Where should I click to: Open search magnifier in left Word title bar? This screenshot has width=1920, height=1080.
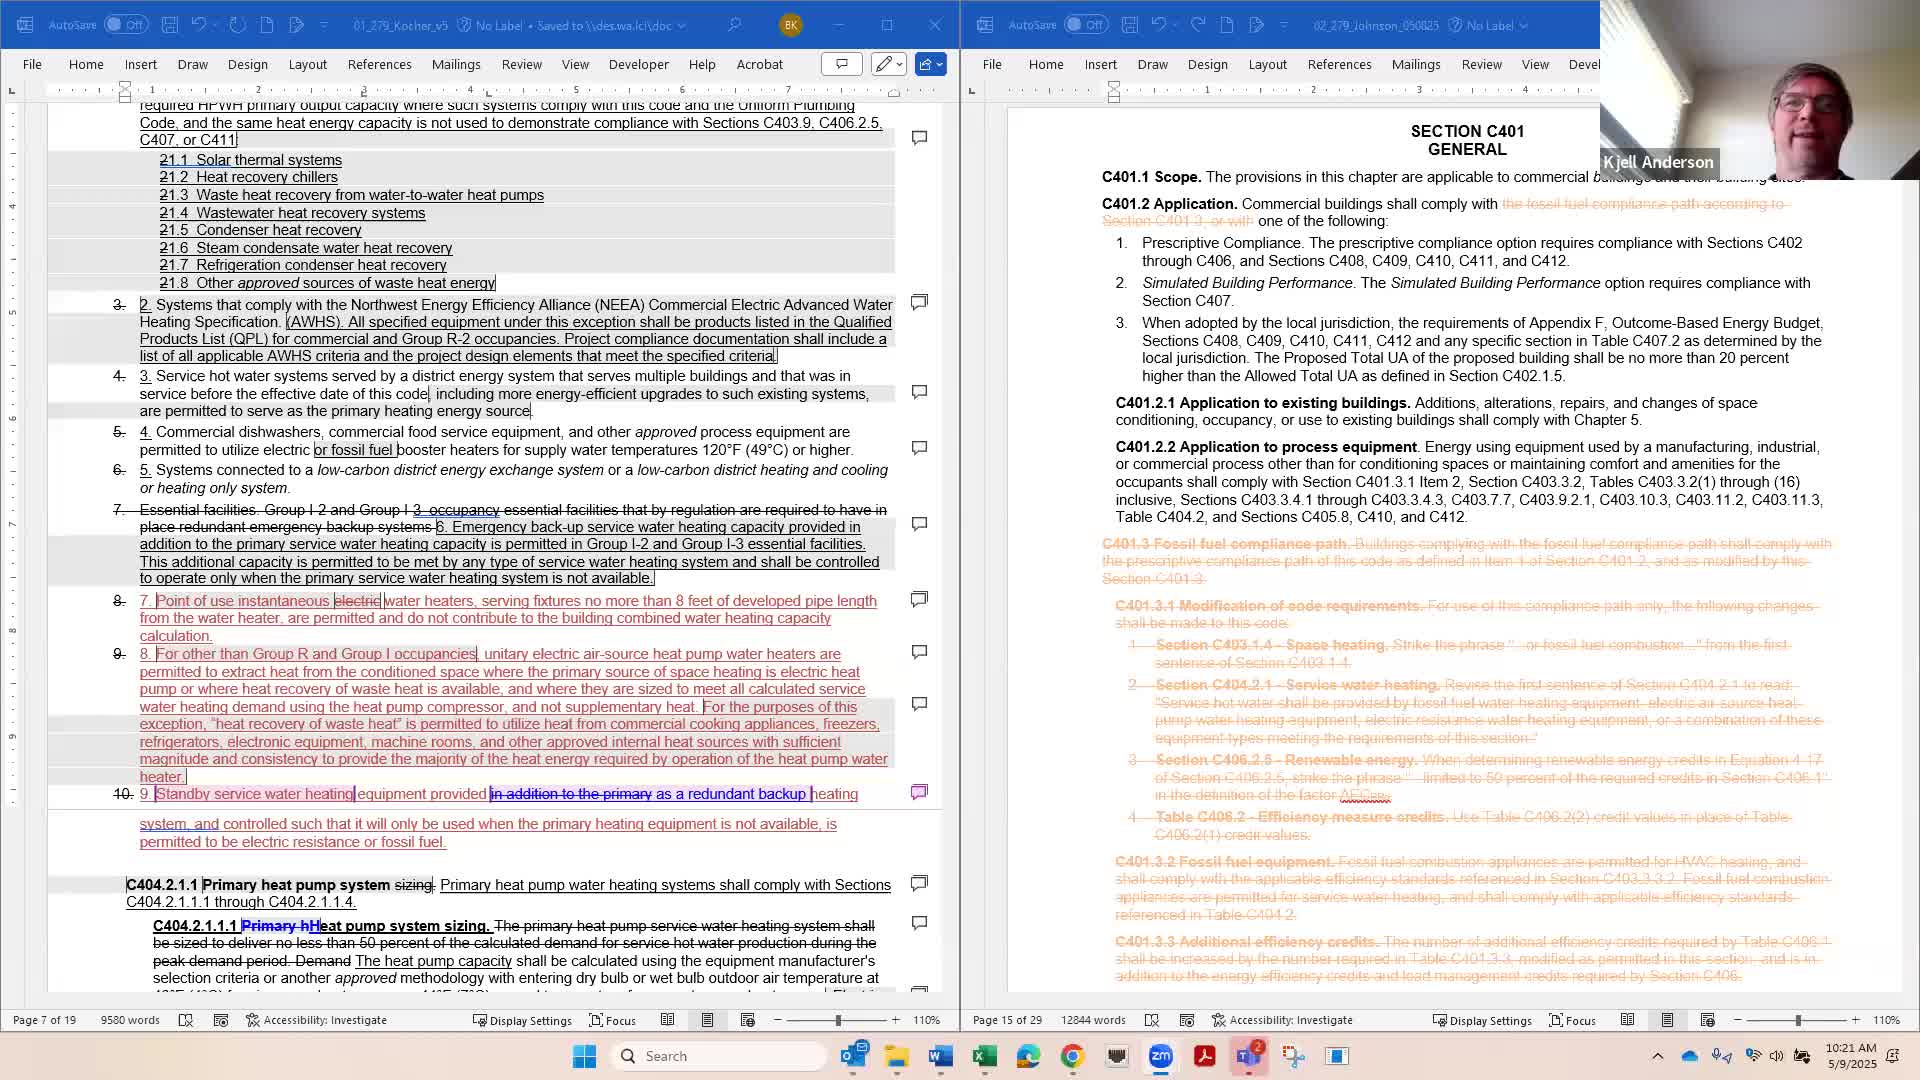[x=735, y=25]
